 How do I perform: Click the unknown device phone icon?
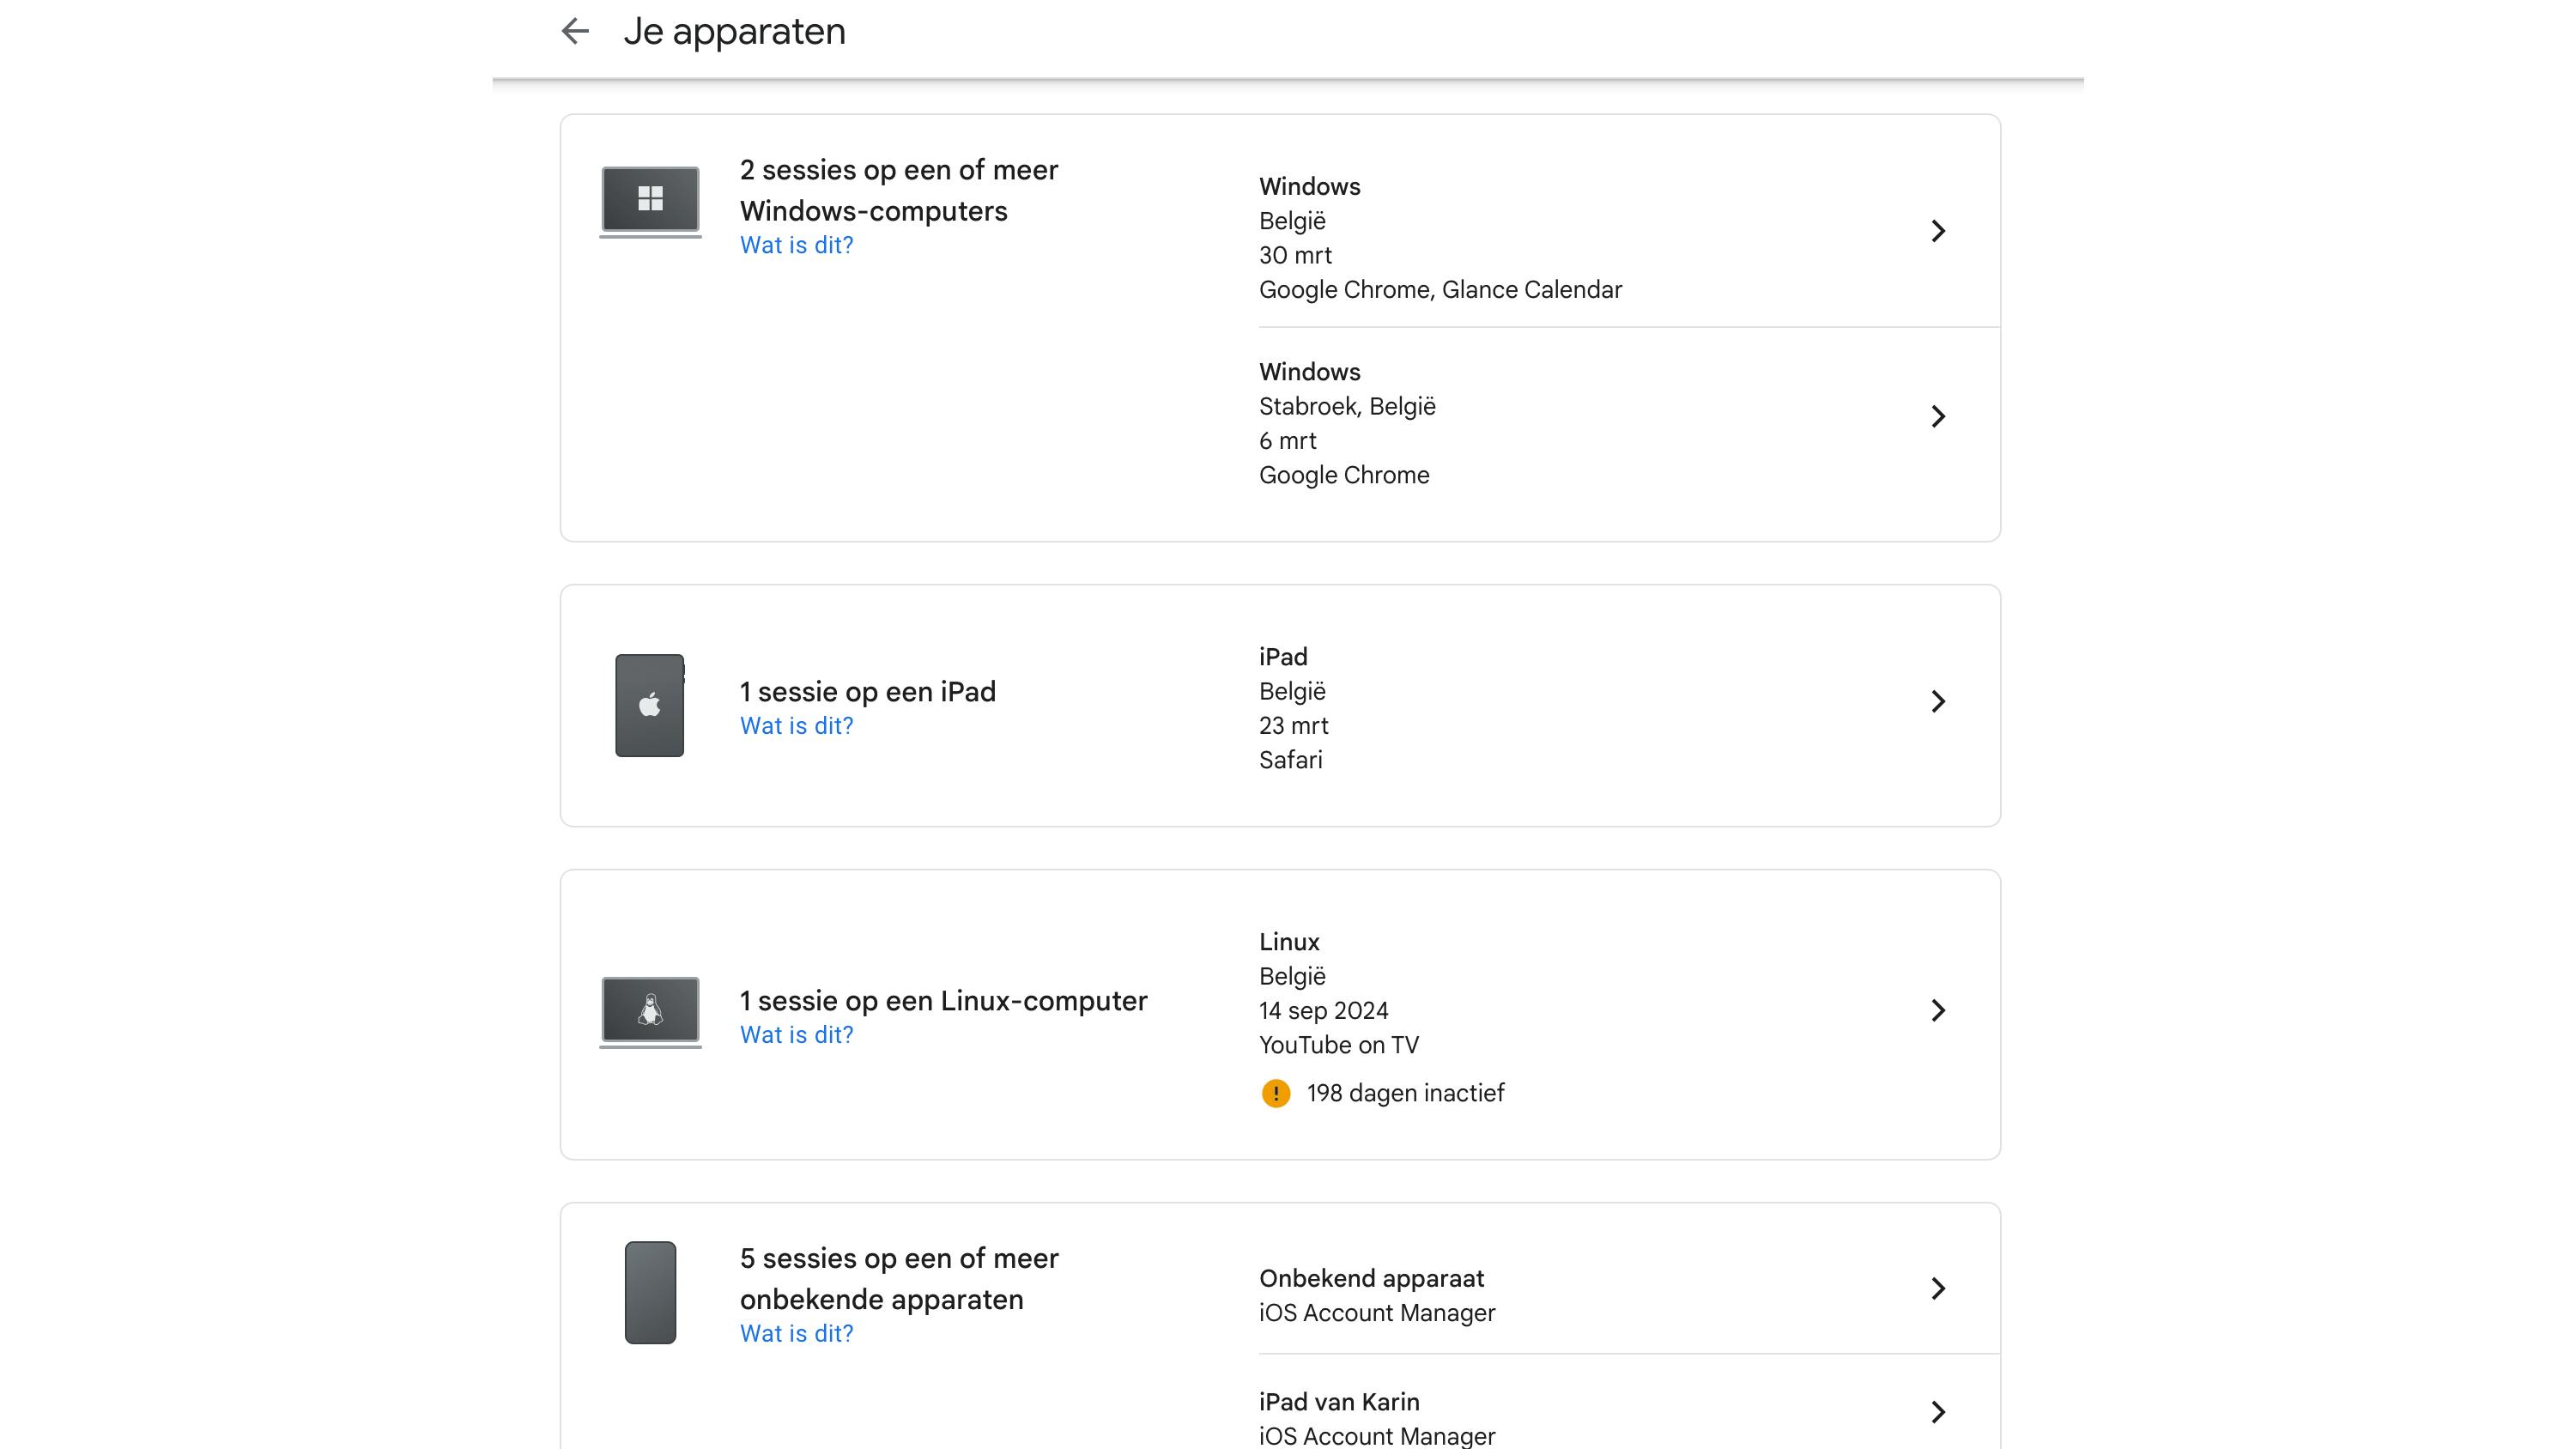pyautogui.click(x=650, y=1292)
